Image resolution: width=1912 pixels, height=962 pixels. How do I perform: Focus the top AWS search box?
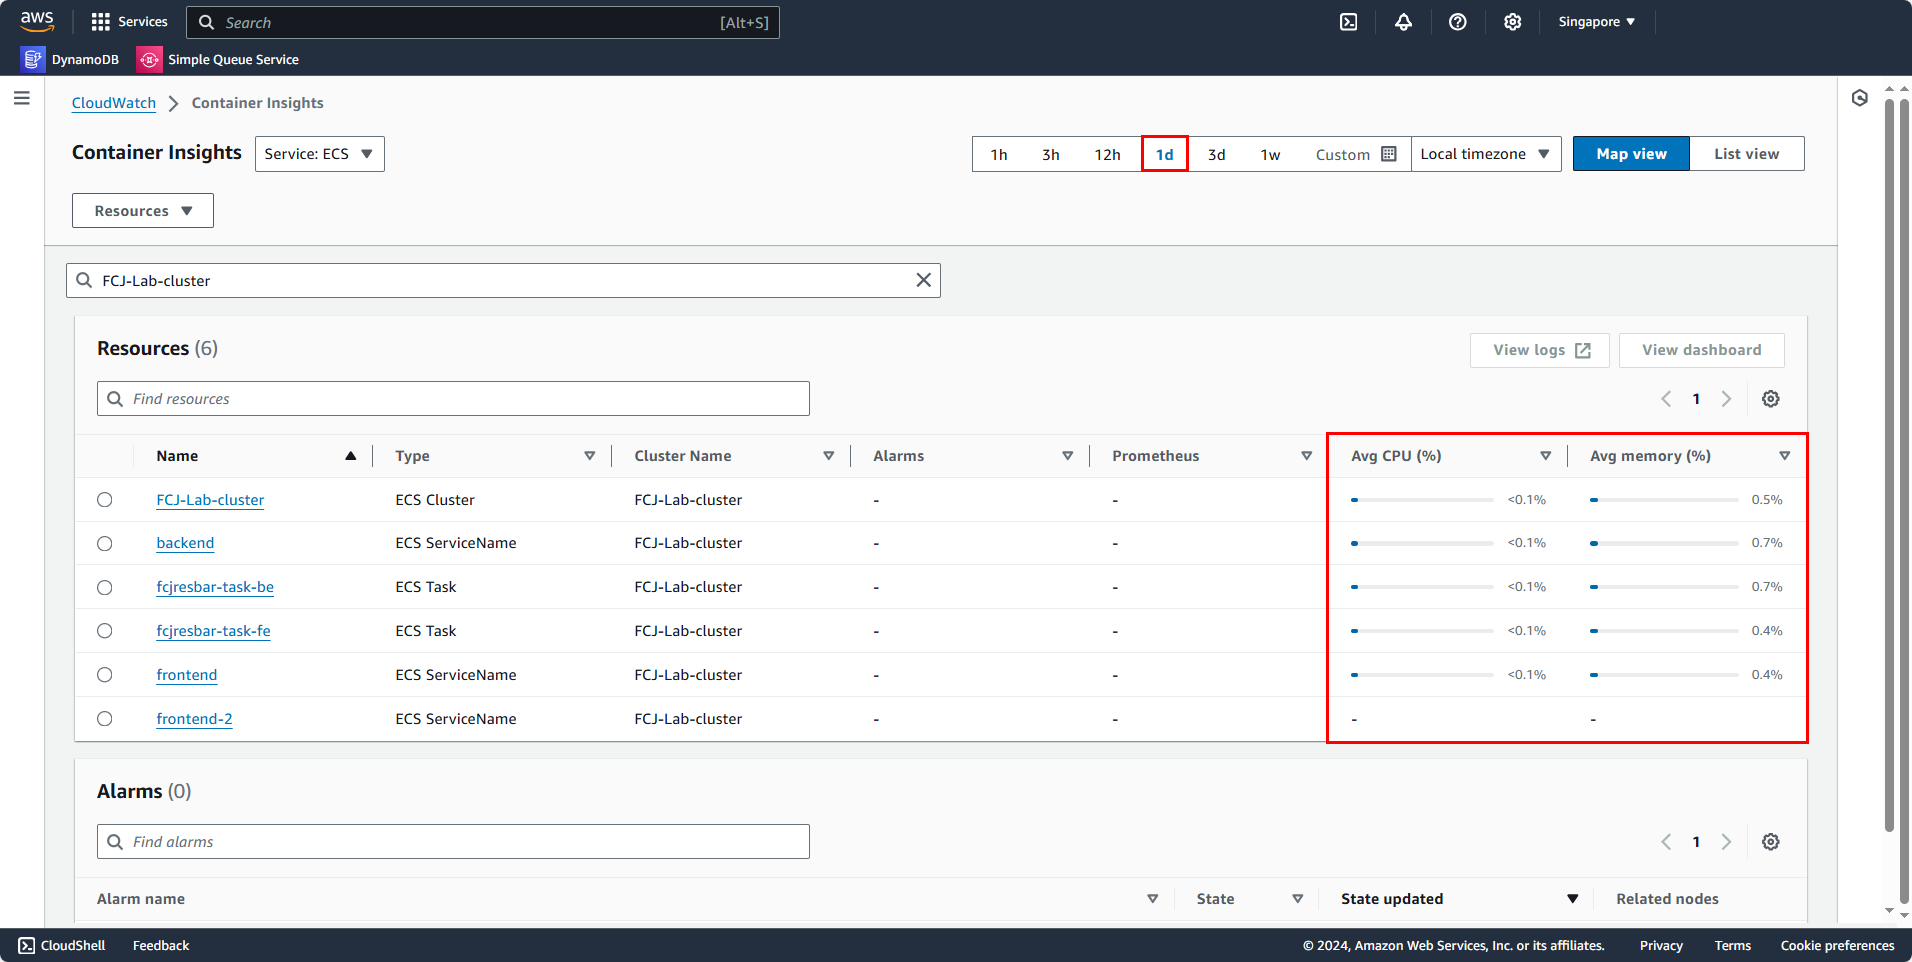pos(483,22)
